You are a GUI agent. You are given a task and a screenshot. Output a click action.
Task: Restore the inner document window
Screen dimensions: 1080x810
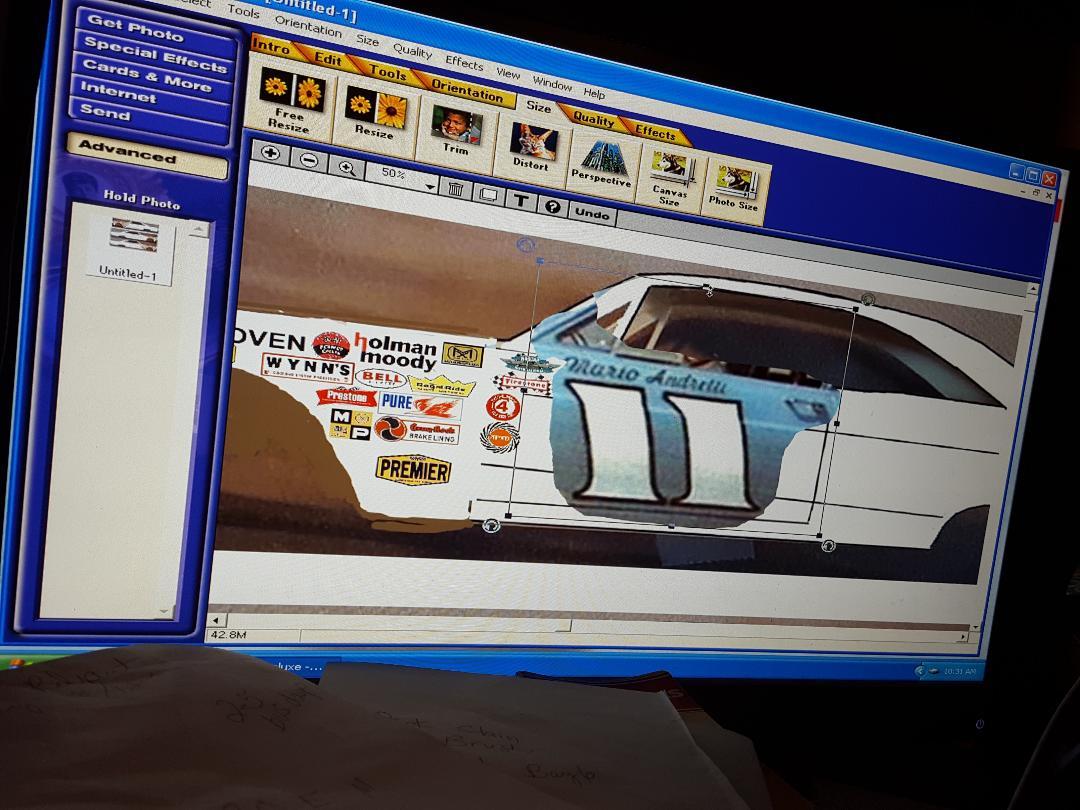coord(1037,194)
